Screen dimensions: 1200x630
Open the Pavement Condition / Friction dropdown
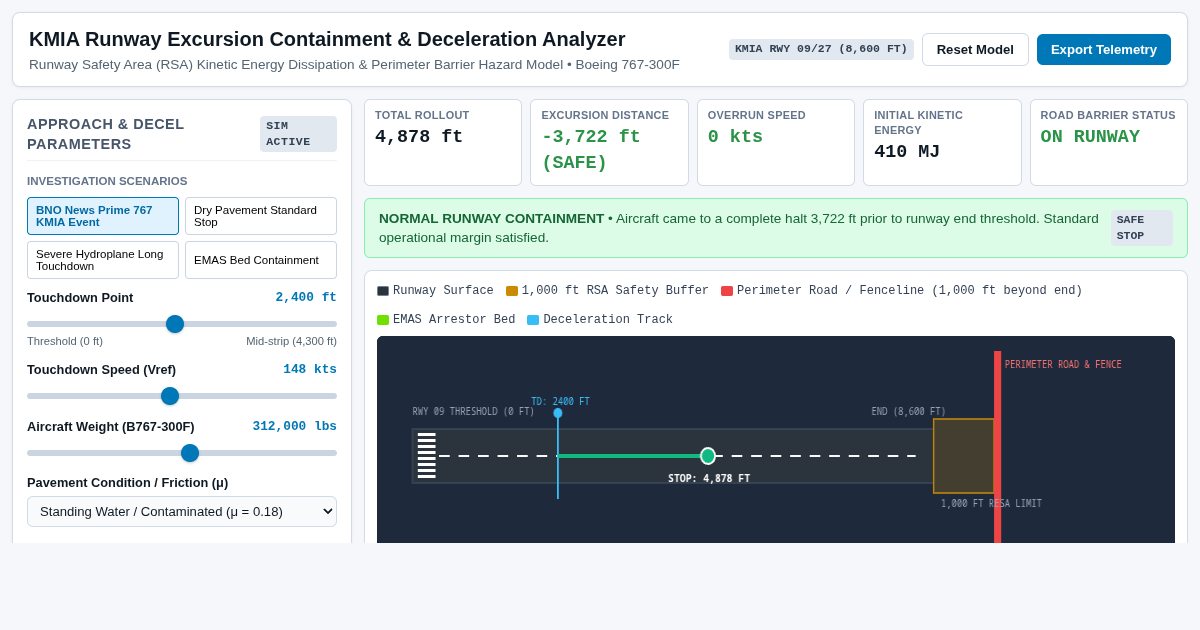coord(182,512)
